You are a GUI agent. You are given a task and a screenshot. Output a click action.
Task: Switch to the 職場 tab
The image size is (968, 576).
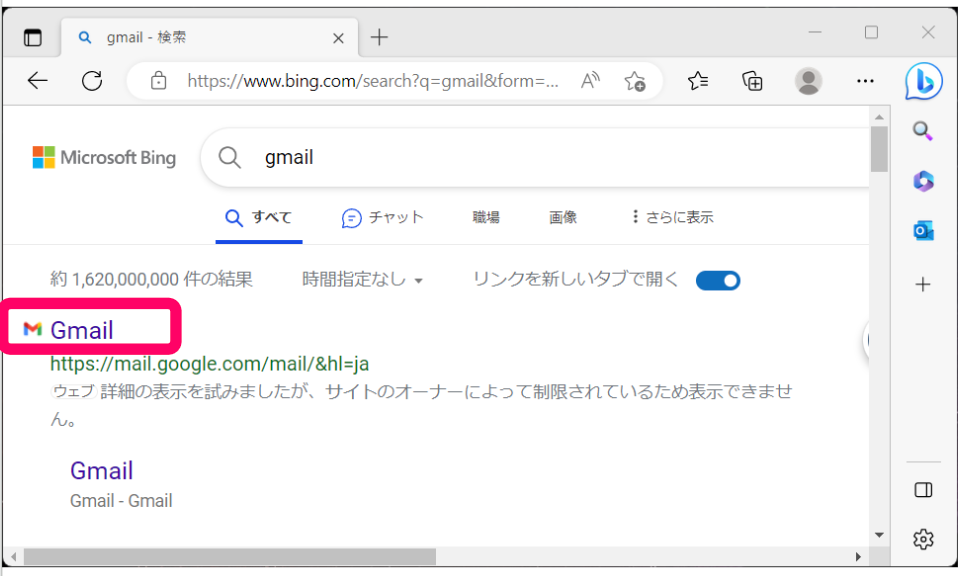pos(486,217)
